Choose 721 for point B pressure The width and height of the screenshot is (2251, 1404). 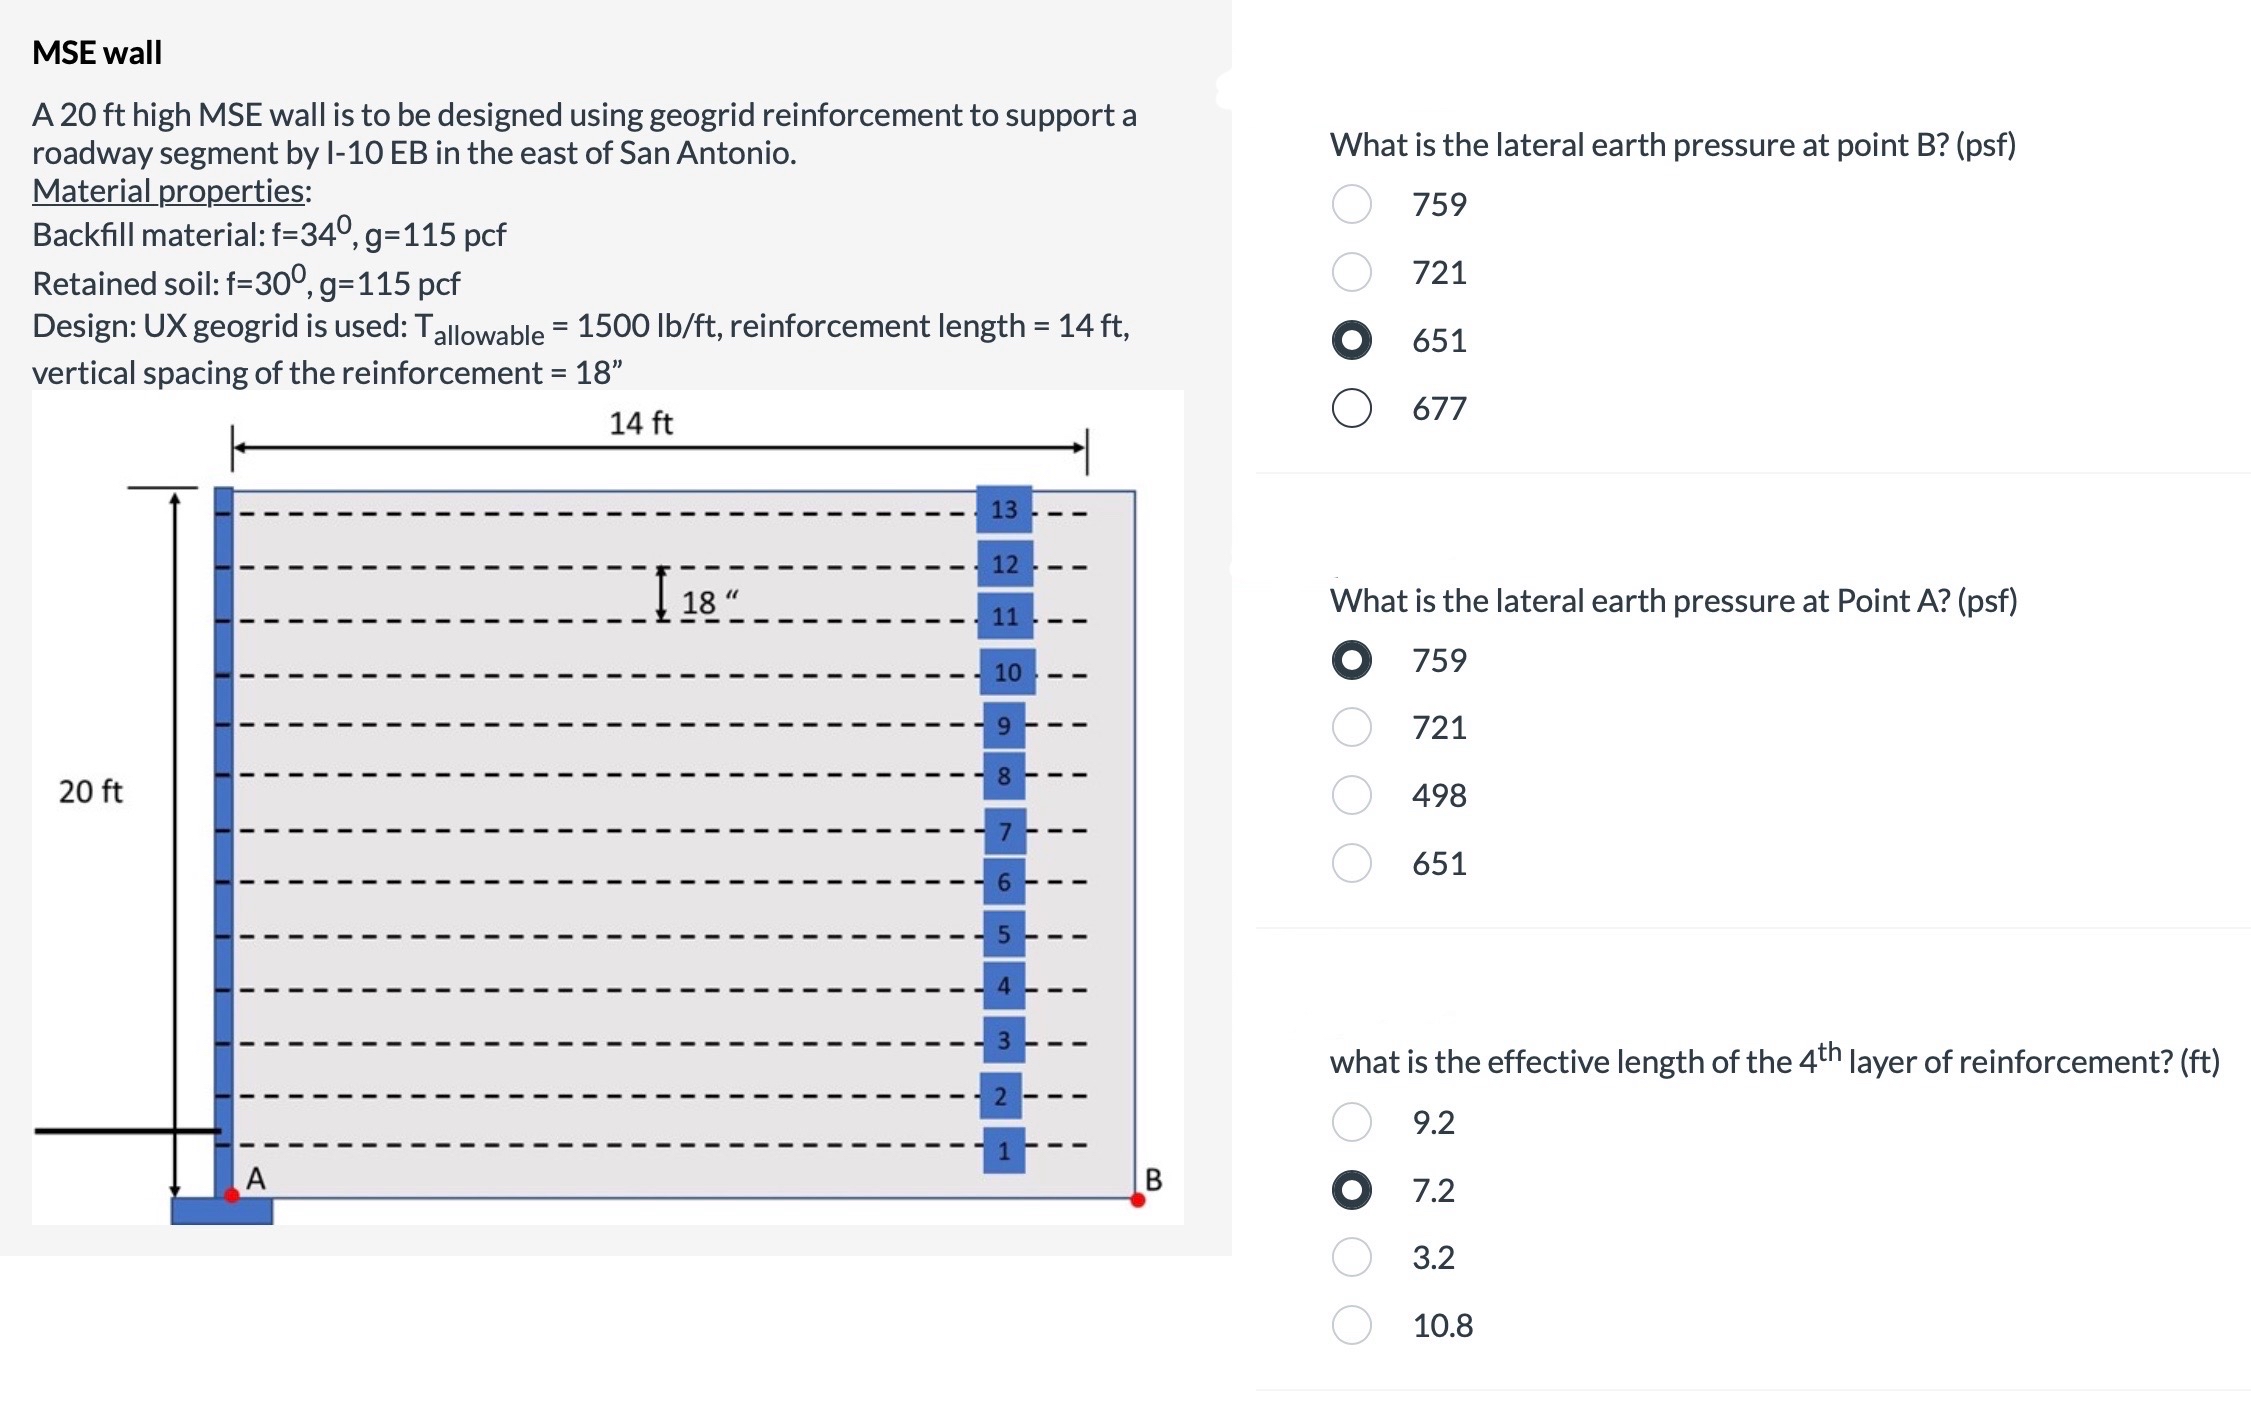point(1351,272)
